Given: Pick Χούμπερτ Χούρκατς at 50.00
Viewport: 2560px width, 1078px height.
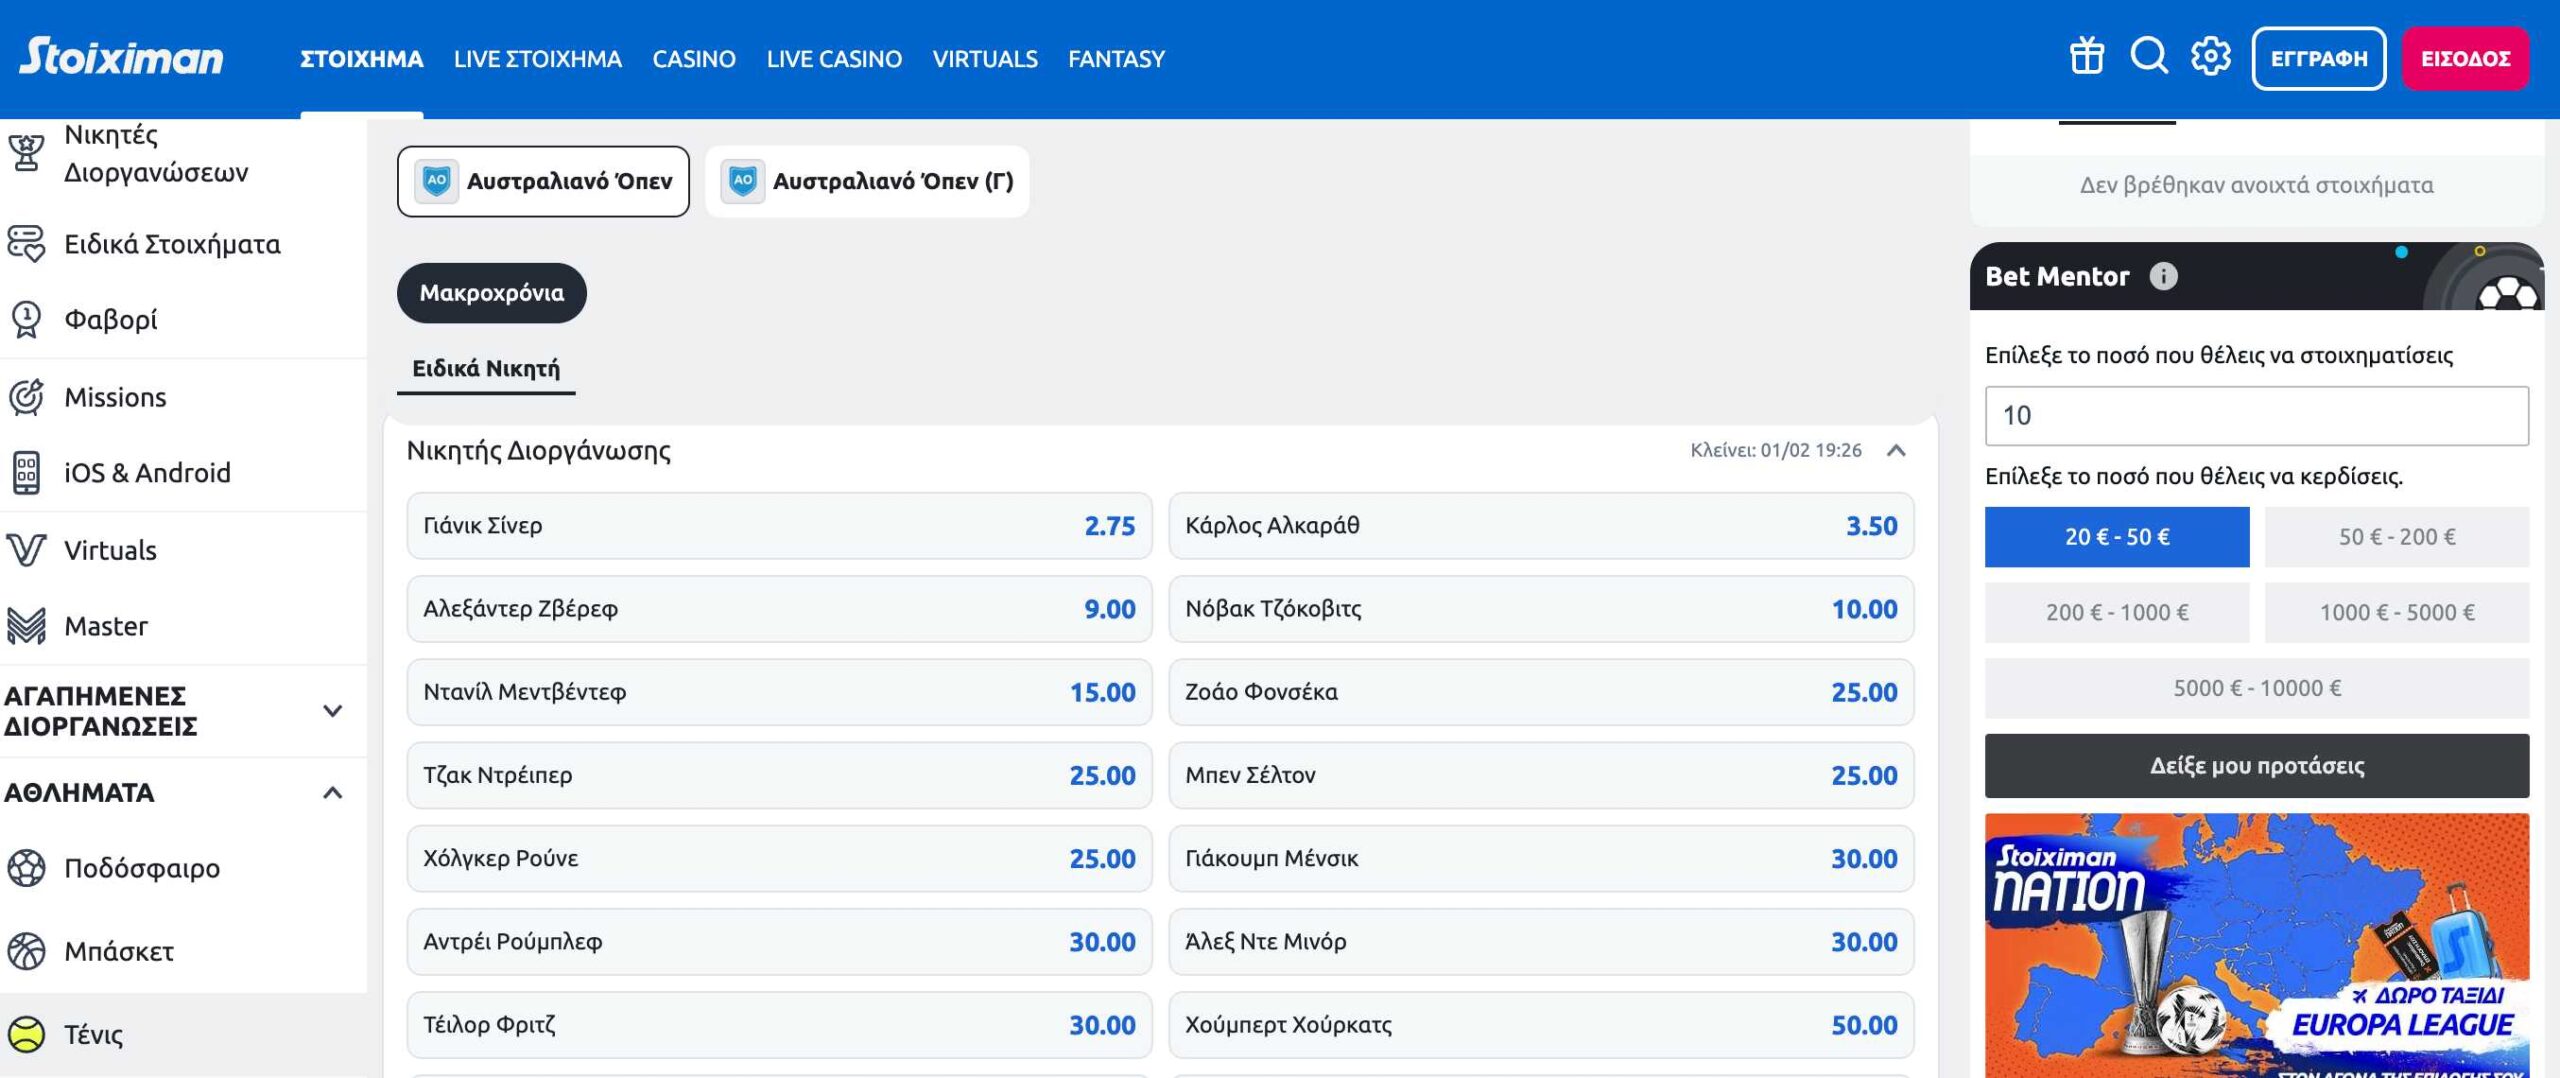Looking at the screenshot, I should coord(1541,1025).
